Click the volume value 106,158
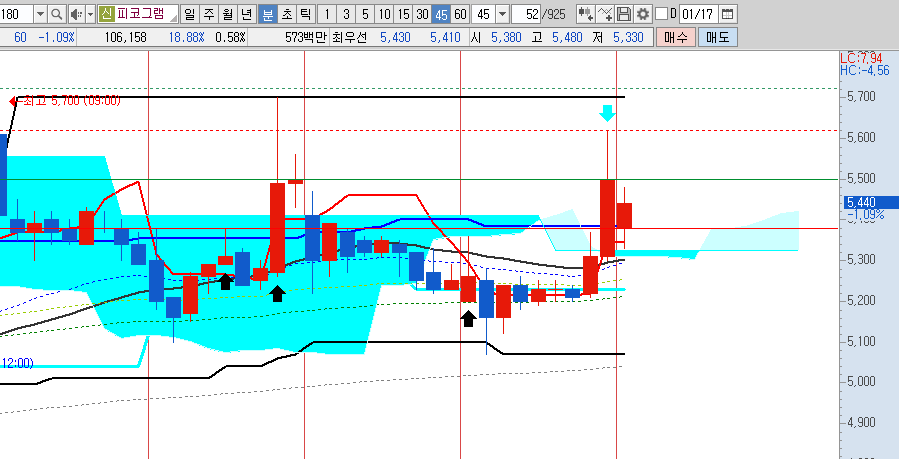Screen dimensions: 899x459 (x=126, y=38)
